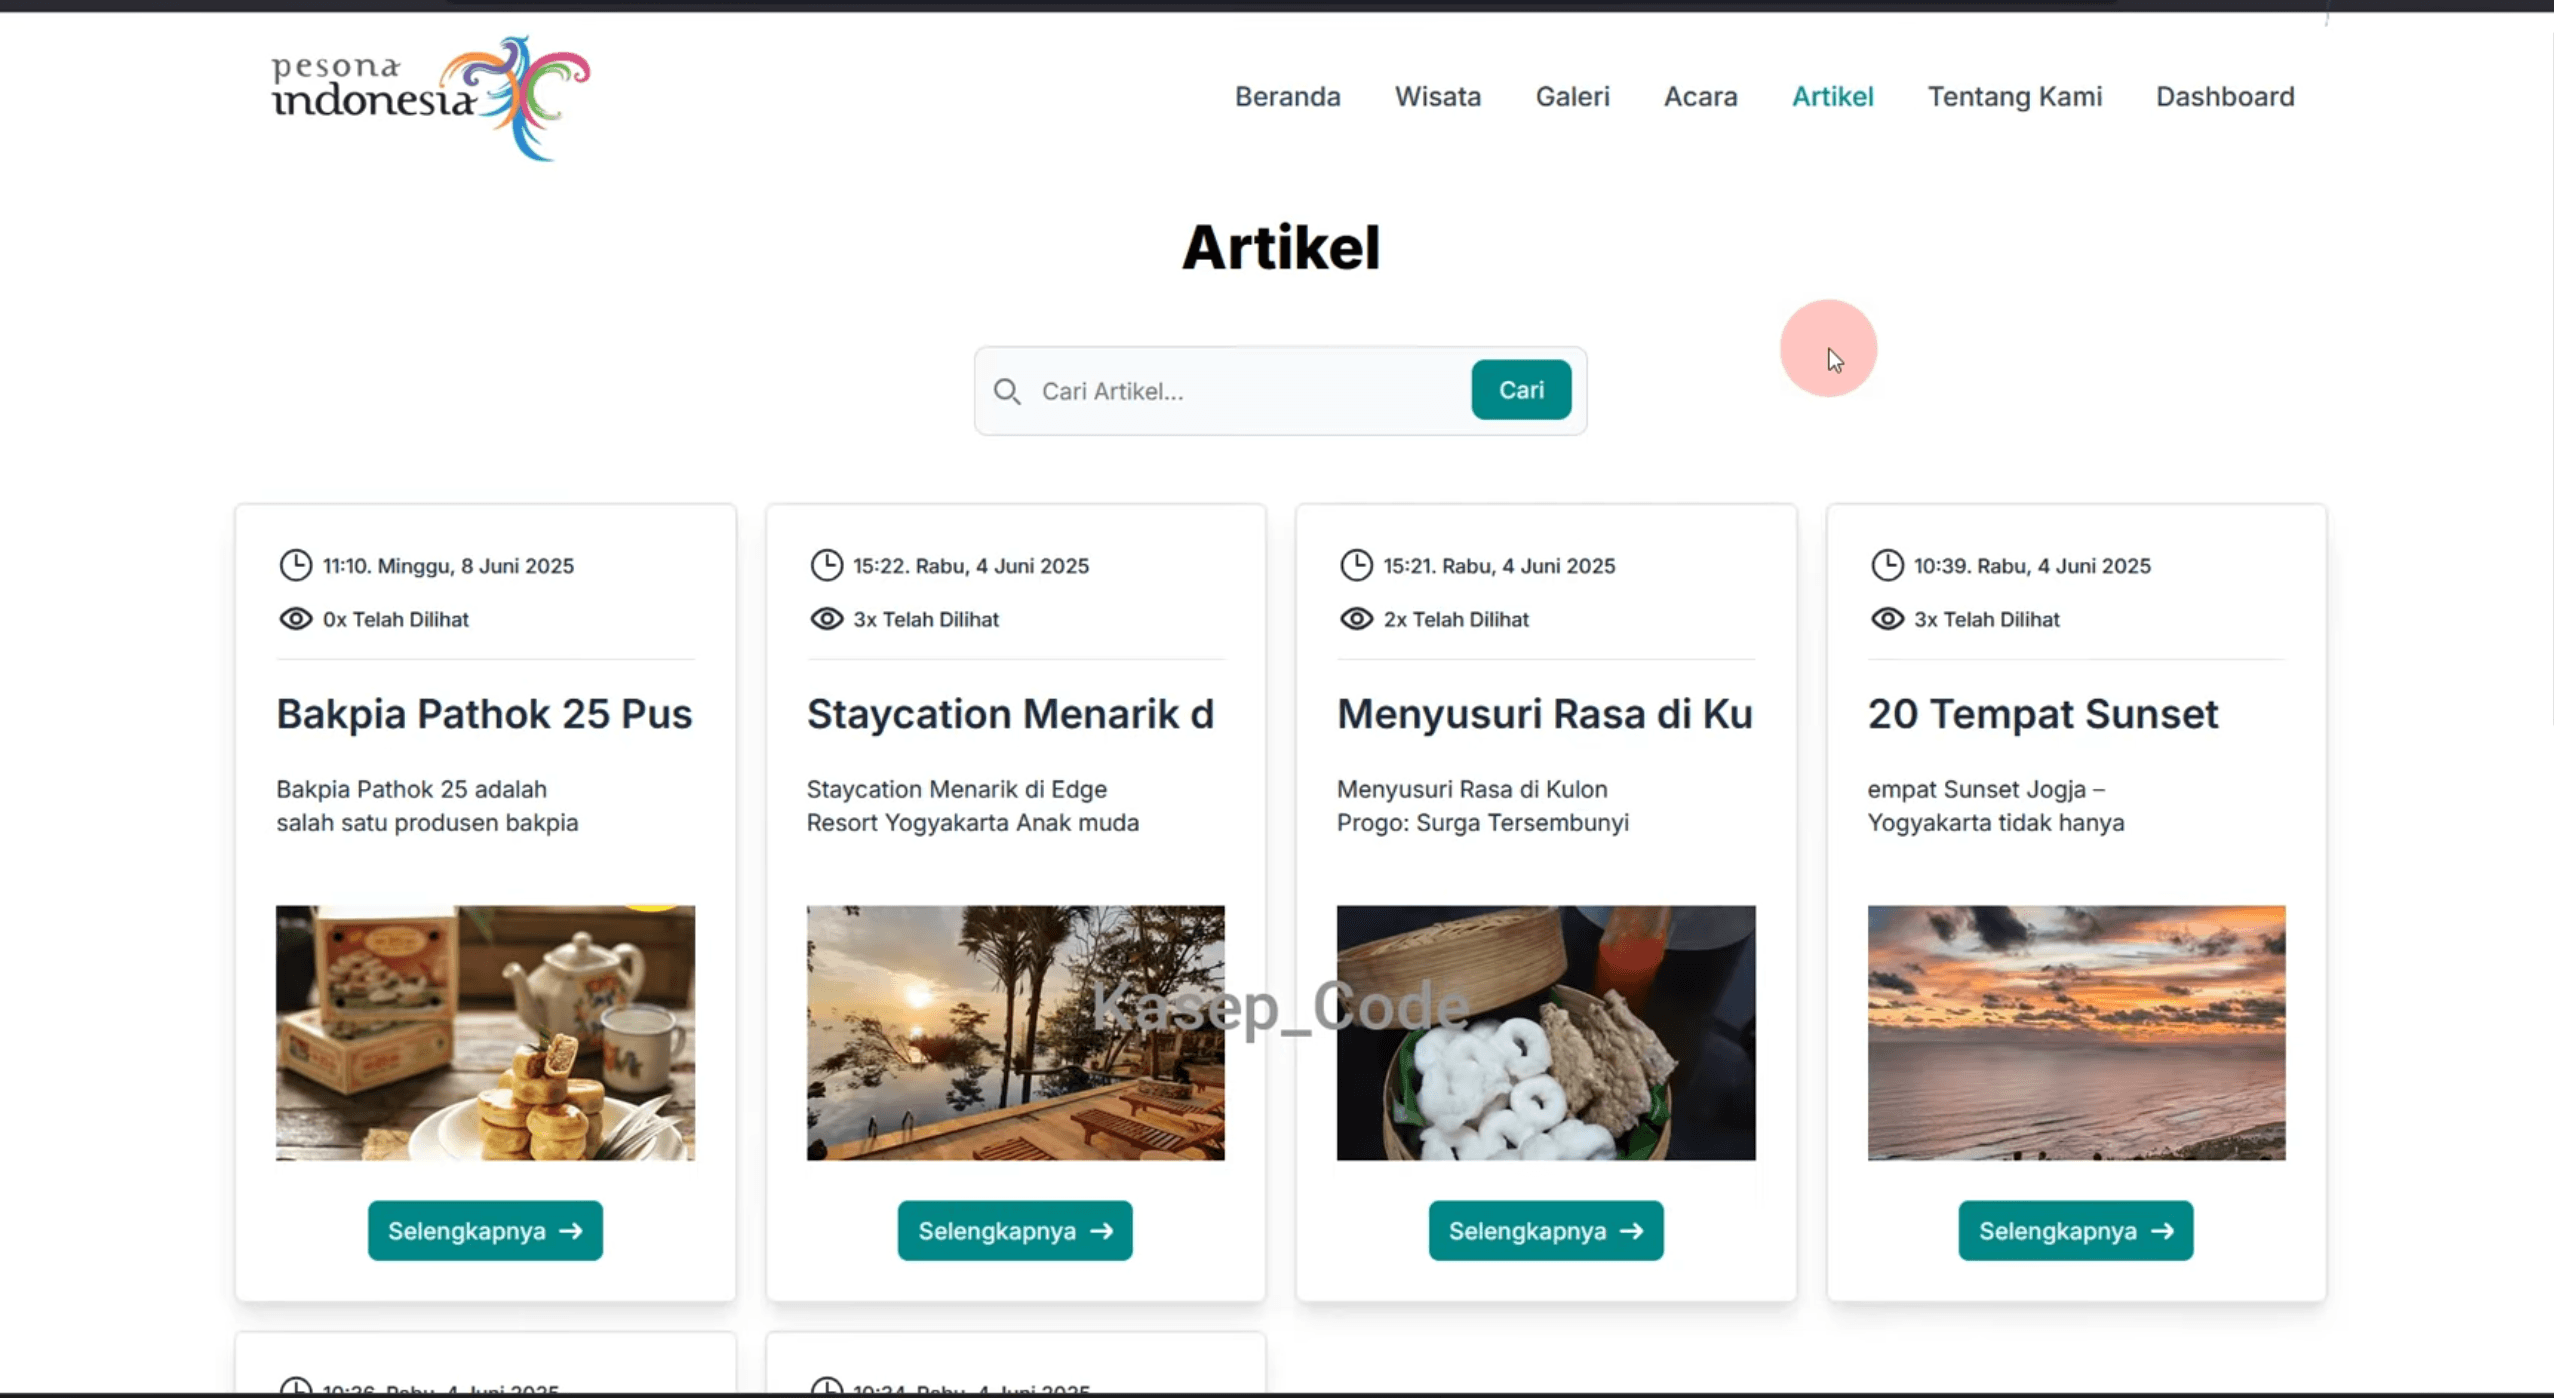Click excerpt 'Bakpia Pathok 25 adalah'

tap(411, 789)
